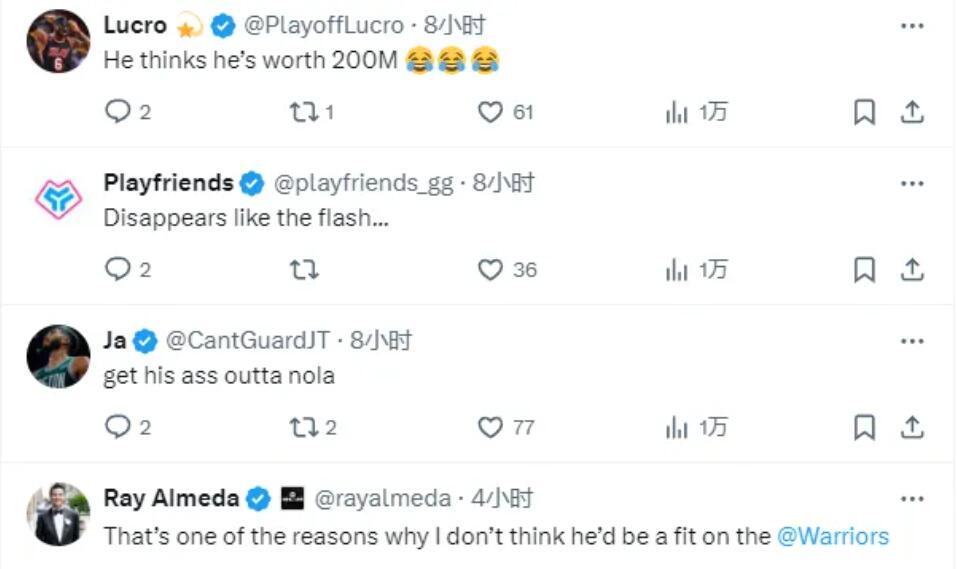957x569 pixels.
Task: Open more options on Ray Almeda's tweet
Action: pos(912,498)
